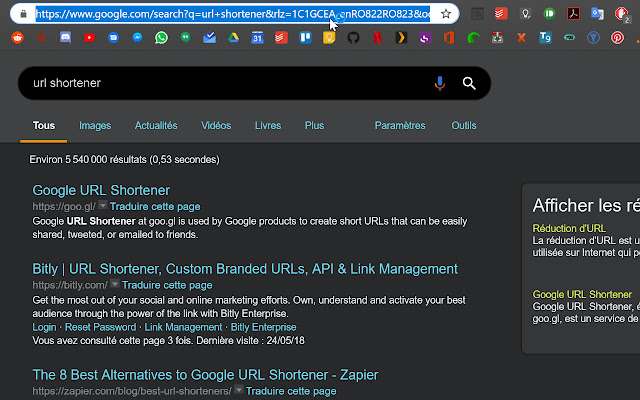Open the Facebook Messenger bookmark

point(138,38)
